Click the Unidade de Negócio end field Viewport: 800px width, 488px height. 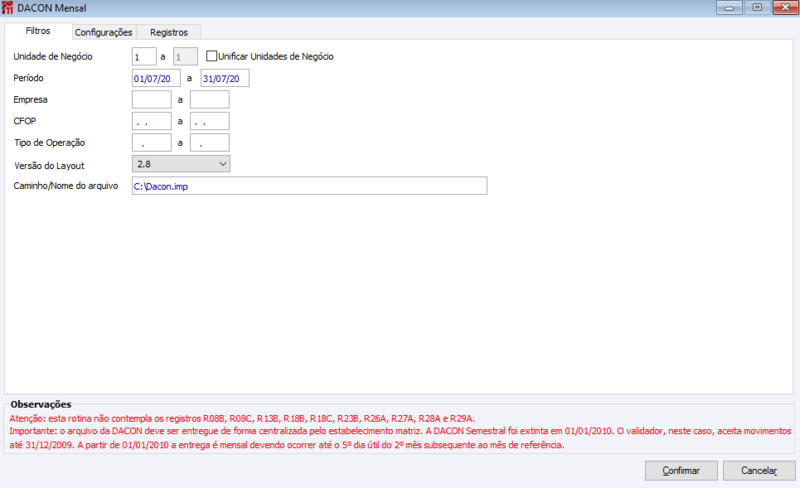tap(185, 57)
